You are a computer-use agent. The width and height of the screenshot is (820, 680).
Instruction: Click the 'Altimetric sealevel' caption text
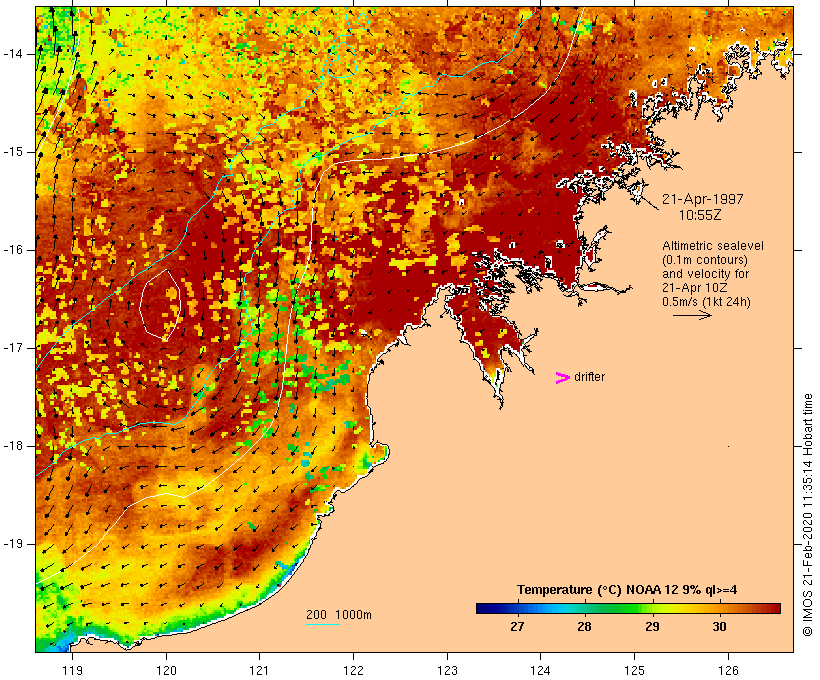713,245
